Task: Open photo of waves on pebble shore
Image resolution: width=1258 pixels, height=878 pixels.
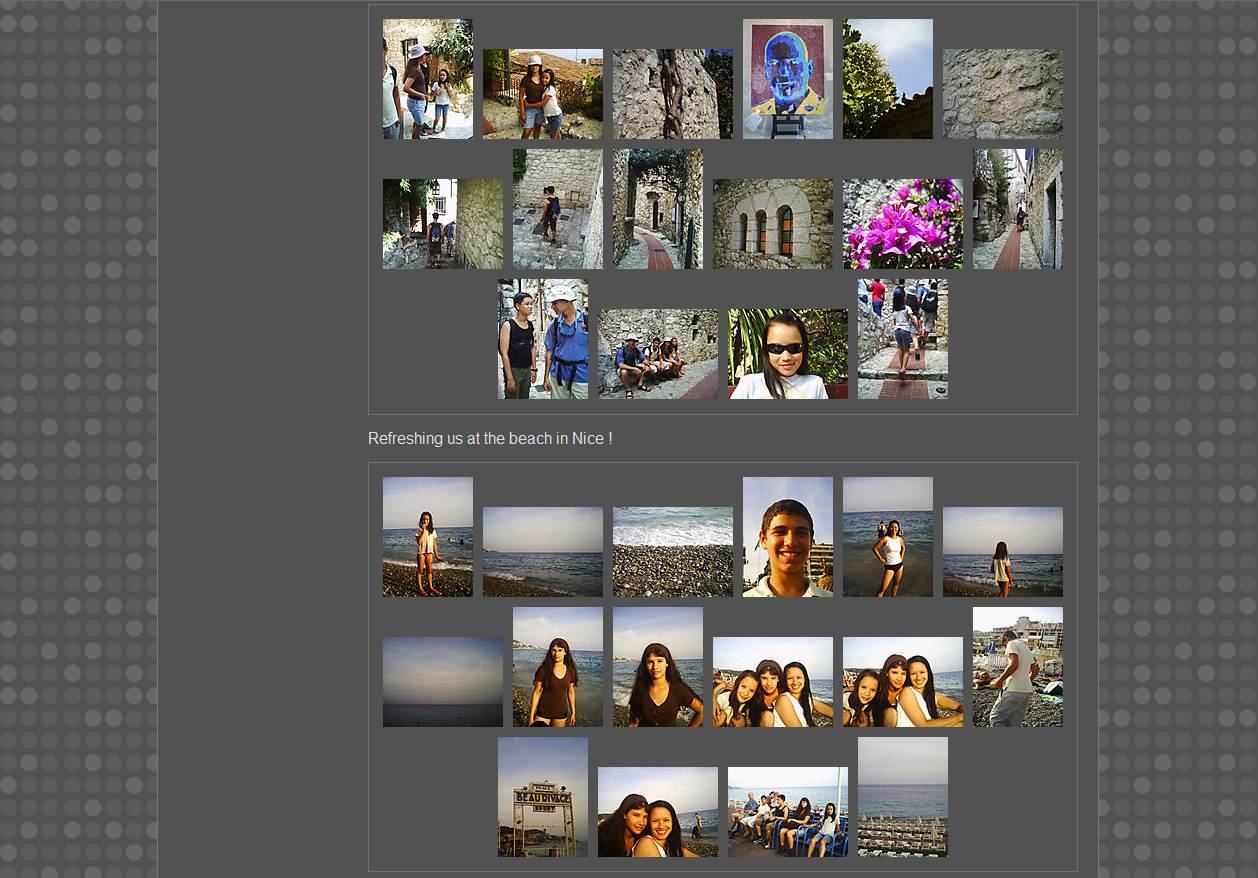Action: [672, 552]
